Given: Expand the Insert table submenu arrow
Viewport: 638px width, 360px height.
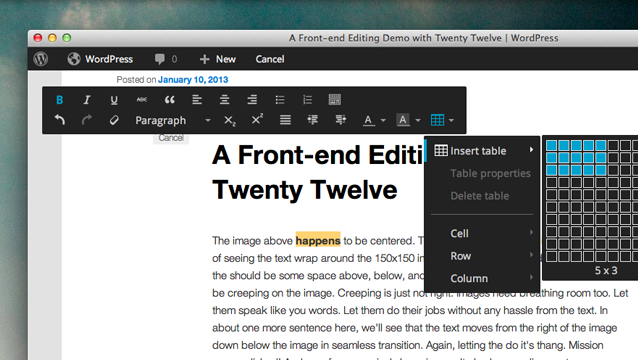Looking at the screenshot, I should tap(531, 150).
